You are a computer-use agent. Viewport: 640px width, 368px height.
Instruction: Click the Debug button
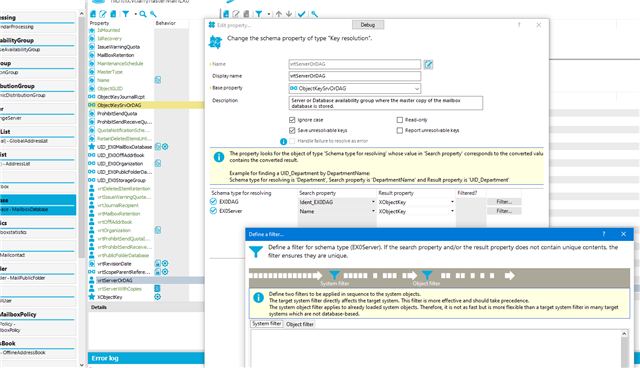[x=367, y=25]
